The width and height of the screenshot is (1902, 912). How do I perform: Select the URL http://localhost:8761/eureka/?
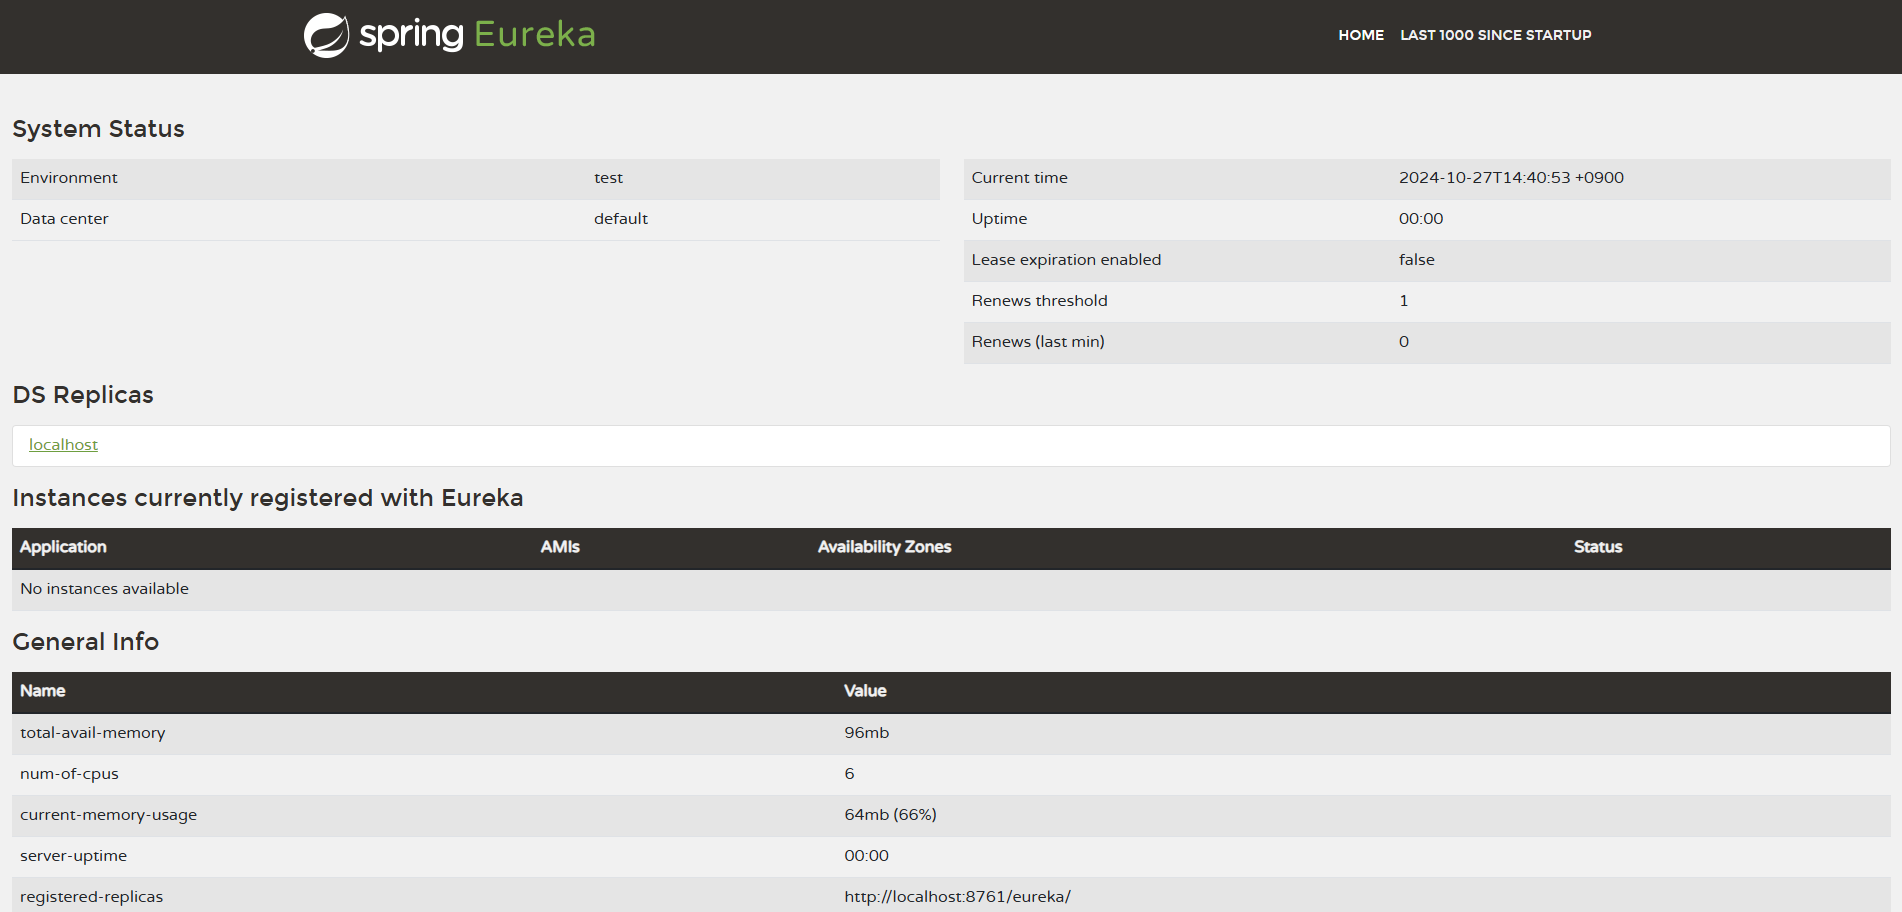tap(957, 897)
